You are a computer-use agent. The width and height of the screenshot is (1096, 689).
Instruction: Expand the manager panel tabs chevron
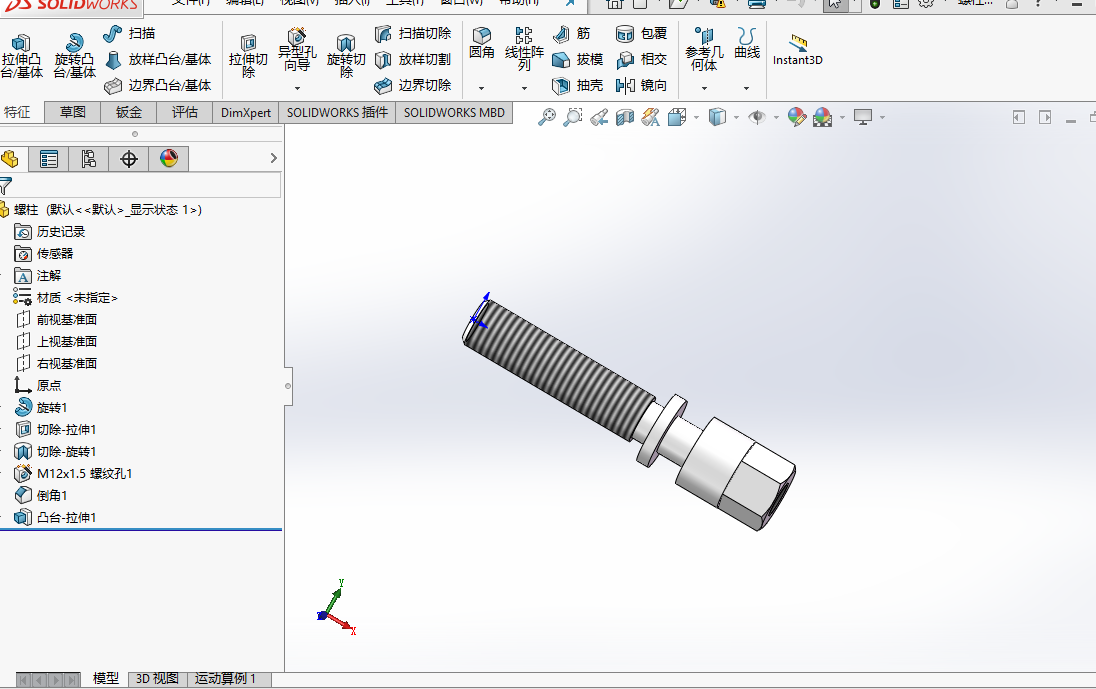click(273, 159)
